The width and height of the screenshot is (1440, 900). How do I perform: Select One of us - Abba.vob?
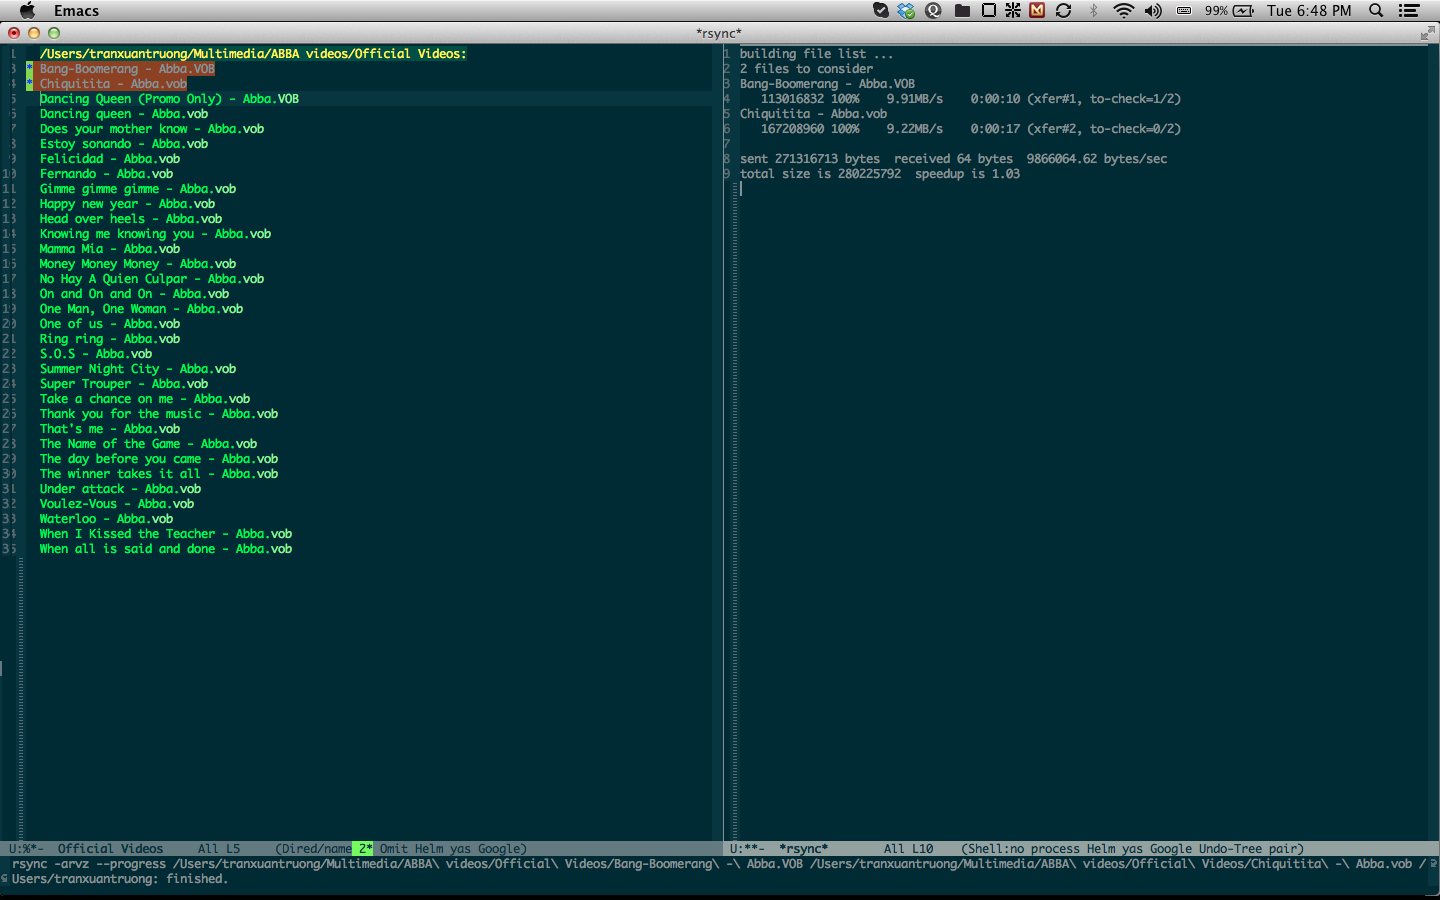[110, 324]
